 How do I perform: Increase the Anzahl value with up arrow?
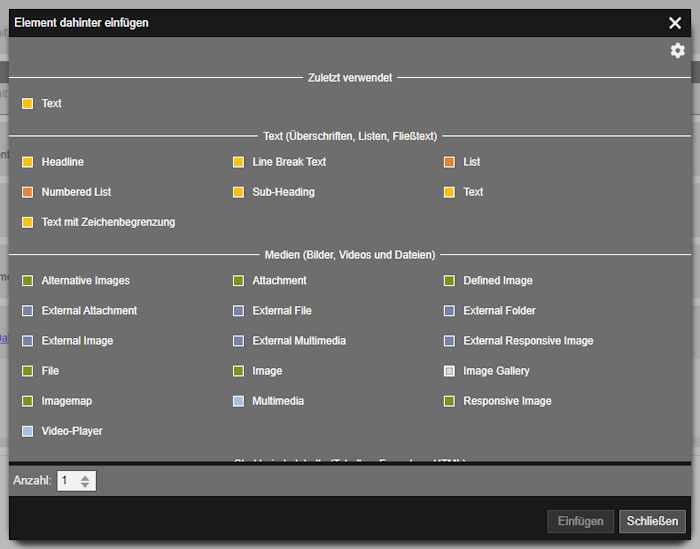click(x=85, y=477)
